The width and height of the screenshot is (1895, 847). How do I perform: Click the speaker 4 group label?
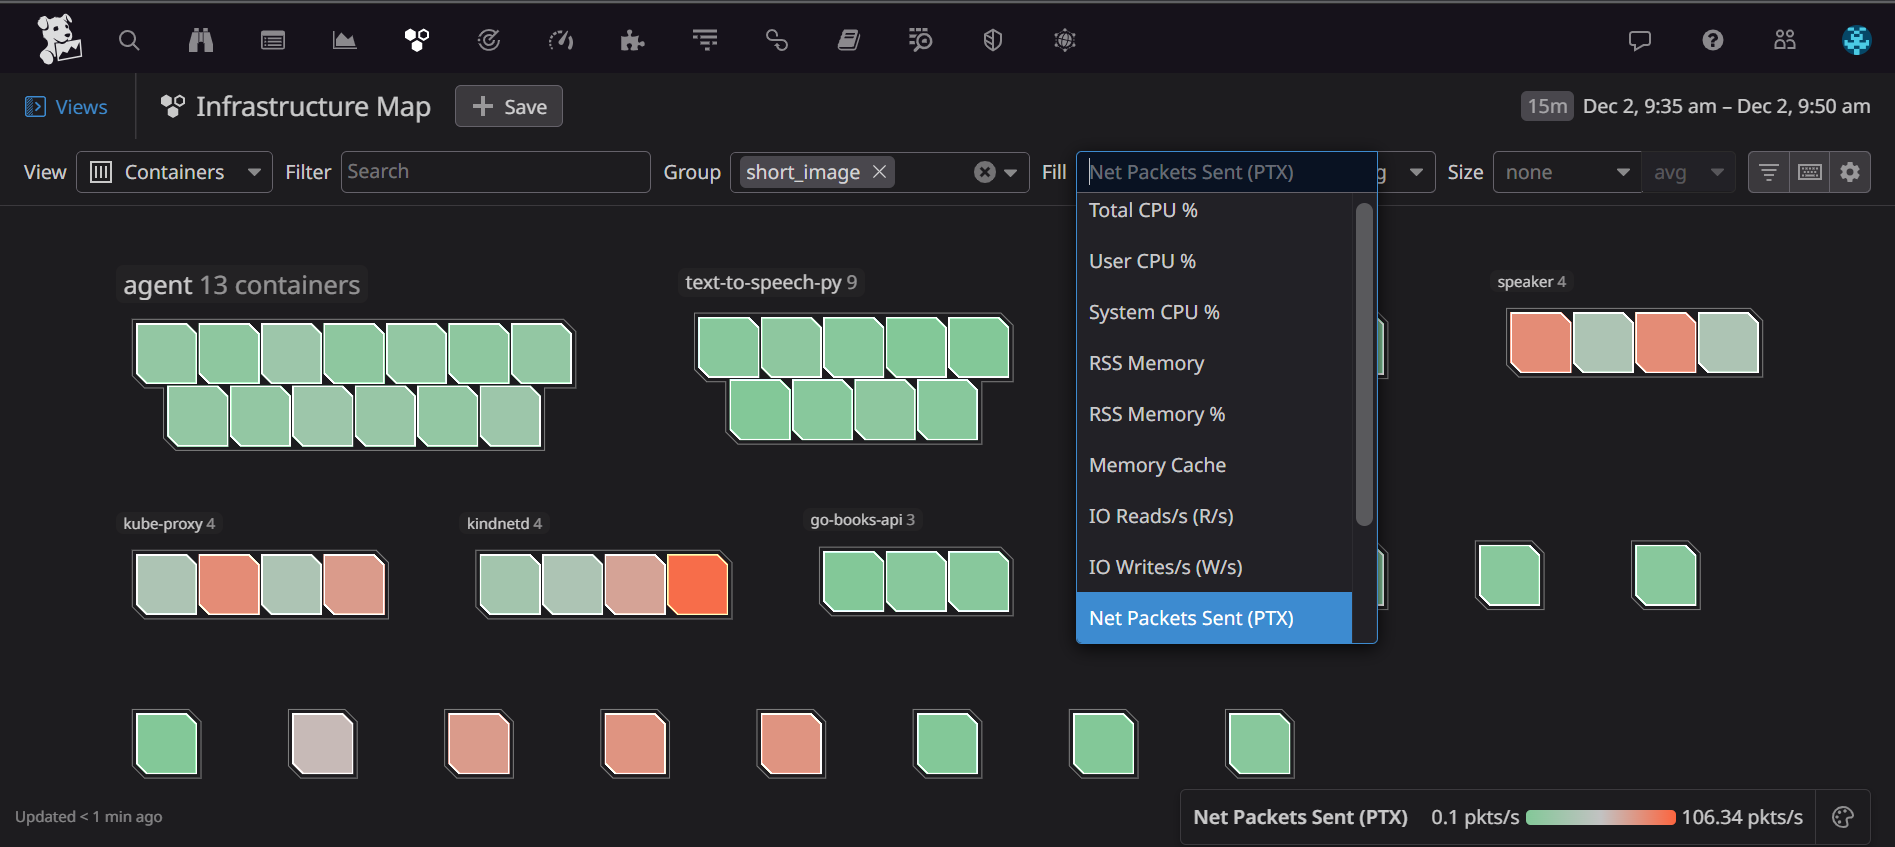[1531, 282]
